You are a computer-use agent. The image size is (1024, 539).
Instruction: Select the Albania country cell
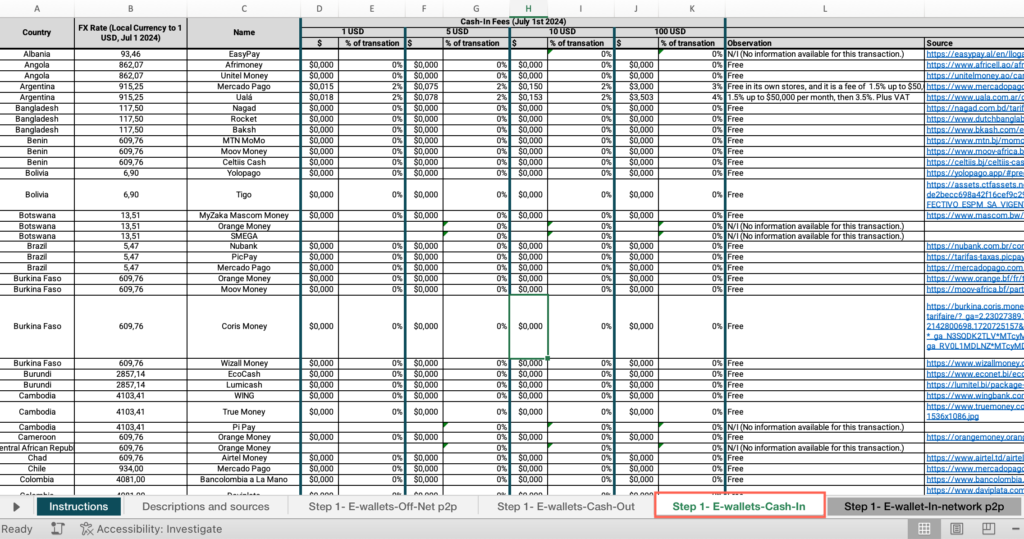click(x=37, y=54)
